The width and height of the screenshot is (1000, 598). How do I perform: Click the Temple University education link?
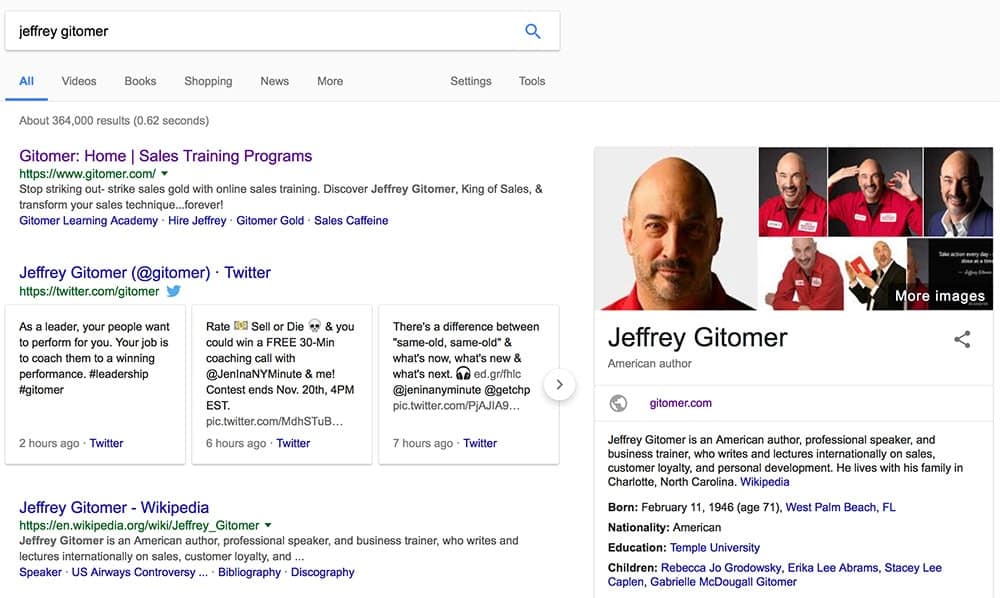pos(714,548)
